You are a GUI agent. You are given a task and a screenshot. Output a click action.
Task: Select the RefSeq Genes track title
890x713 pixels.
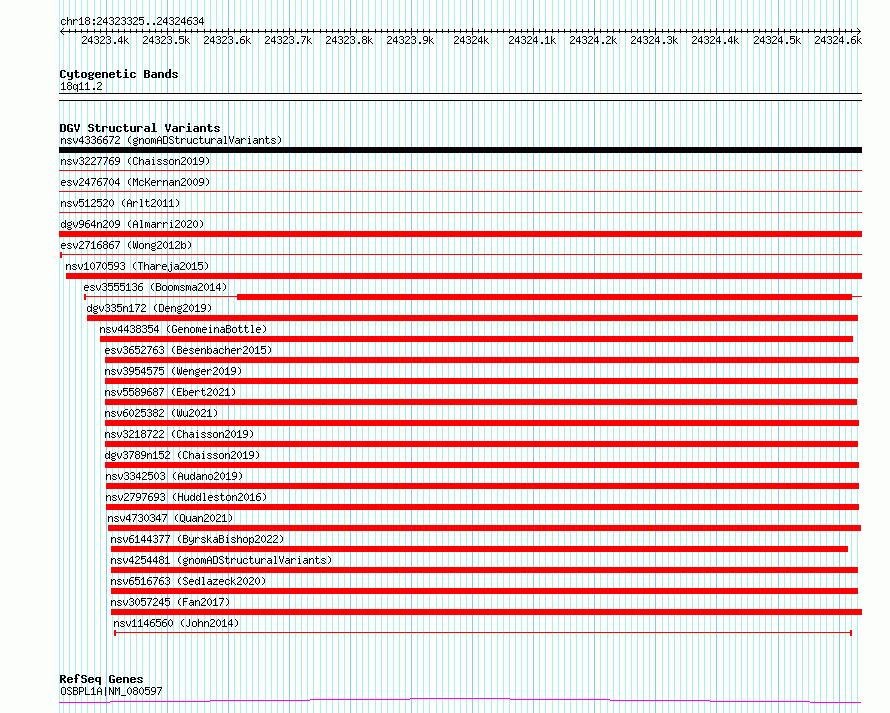coord(101,679)
